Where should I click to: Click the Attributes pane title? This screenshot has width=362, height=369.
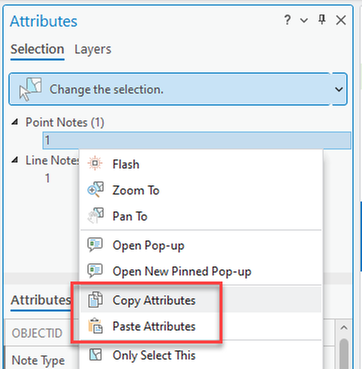(x=44, y=21)
